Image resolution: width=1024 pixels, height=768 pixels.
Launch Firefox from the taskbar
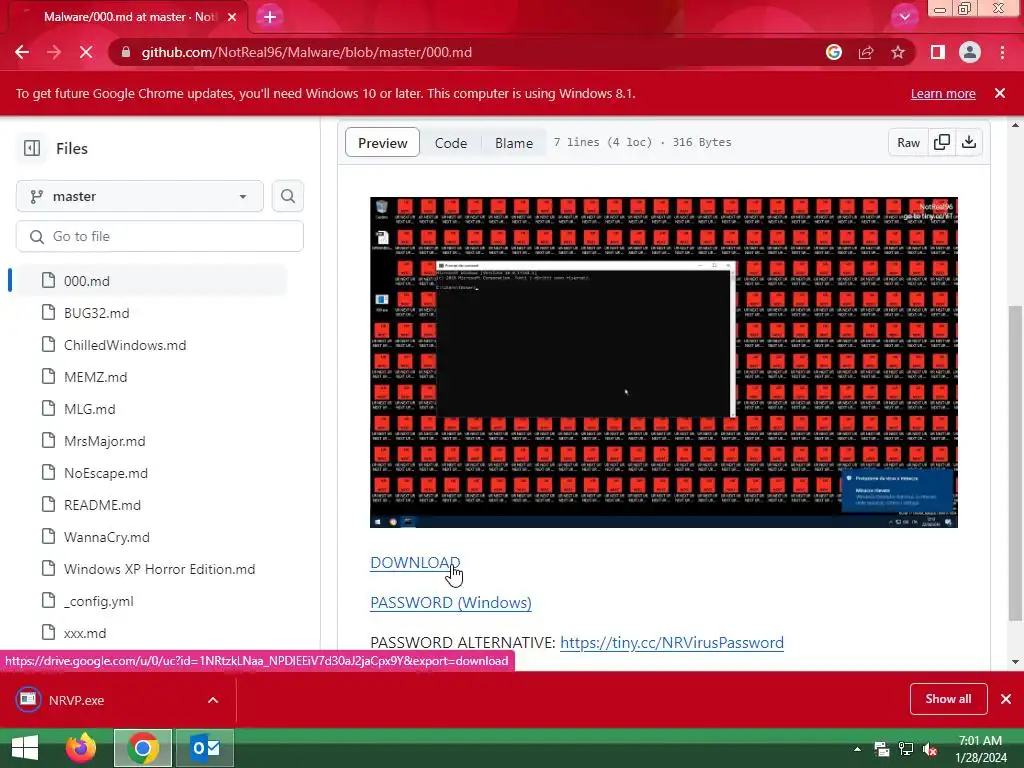click(80, 748)
